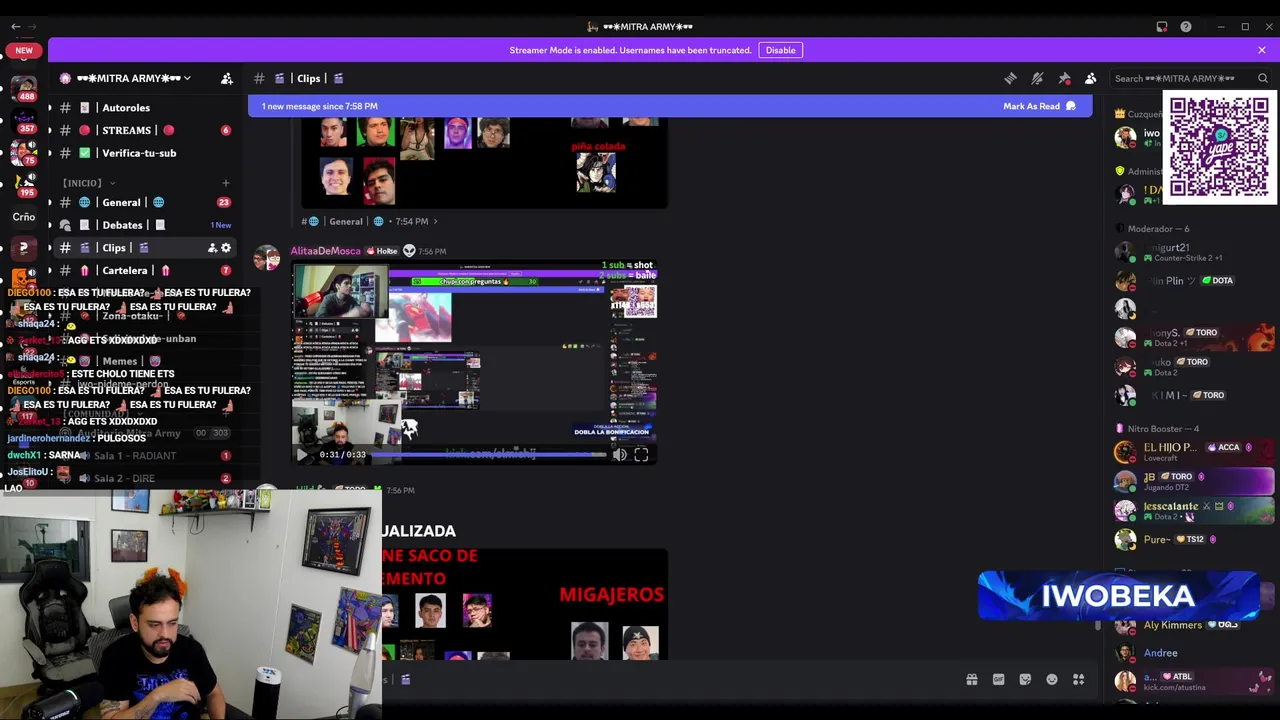1280x720 pixels.
Task: Toggle fullscreen on the video clip
Action: click(x=642, y=455)
